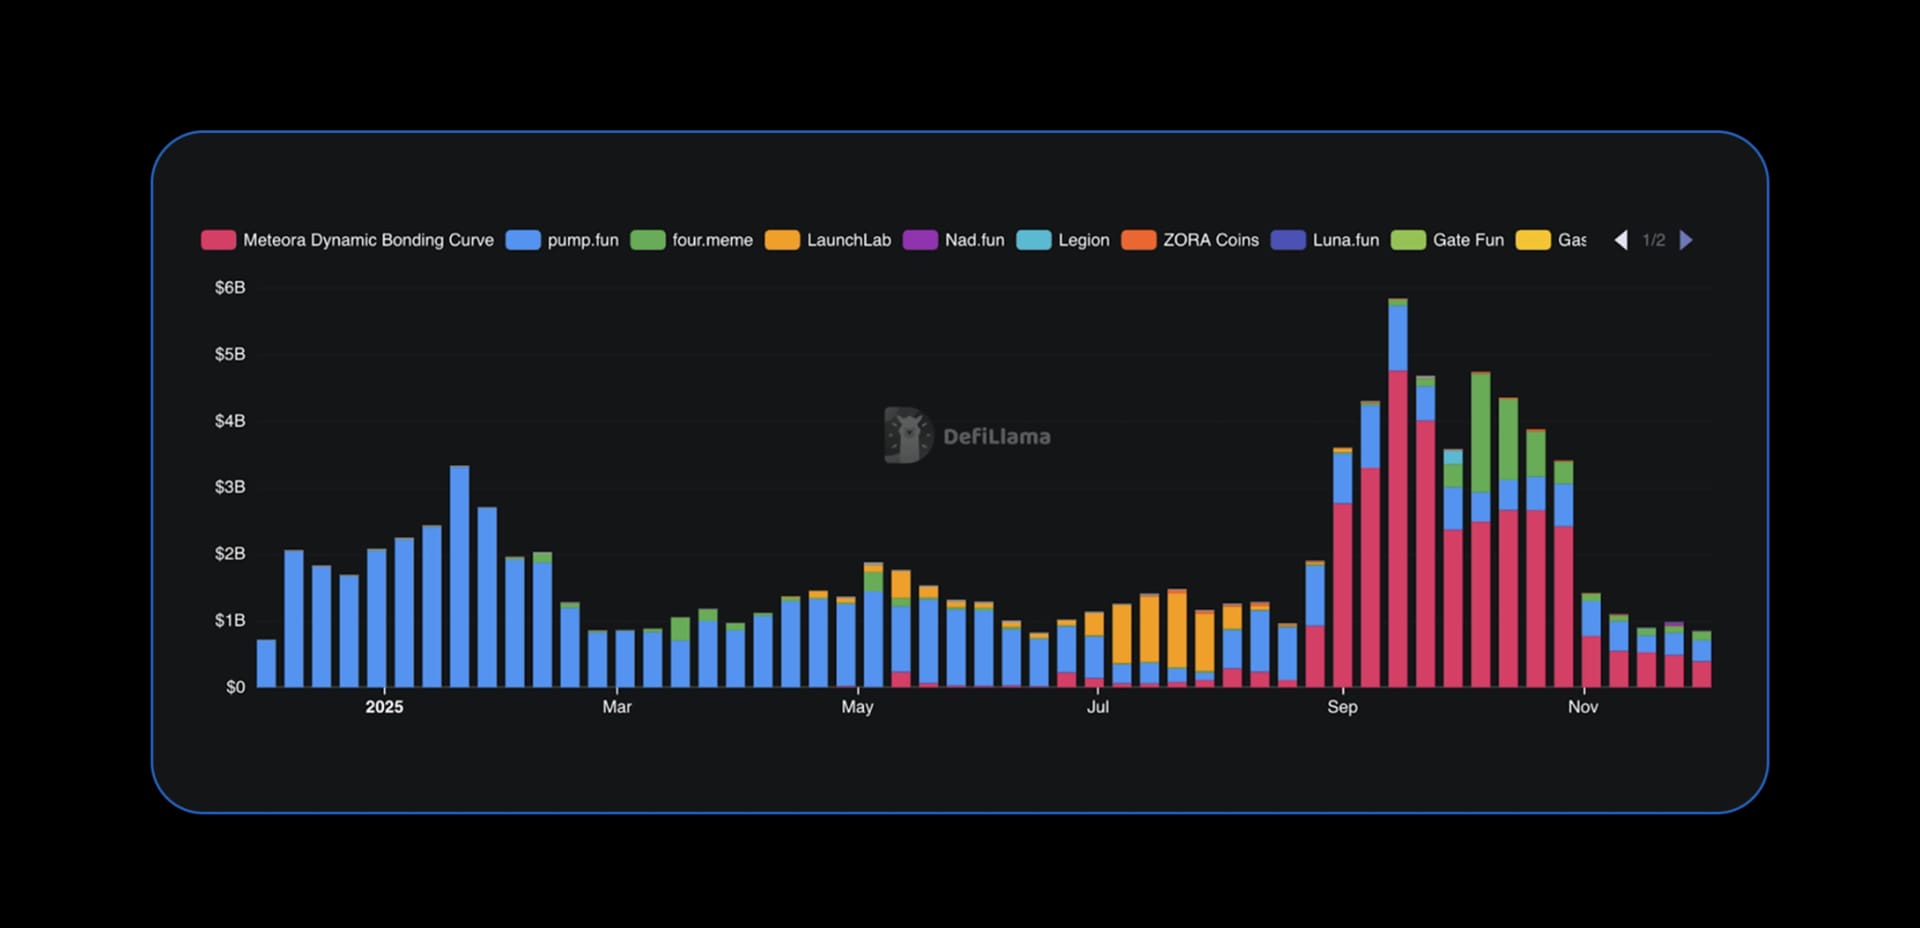Viewport: 1920px width, 928px height.
Task: Click the Meteora Dynamic Bonding Curve legend color swatch
Action: click(x=219, y=240)
